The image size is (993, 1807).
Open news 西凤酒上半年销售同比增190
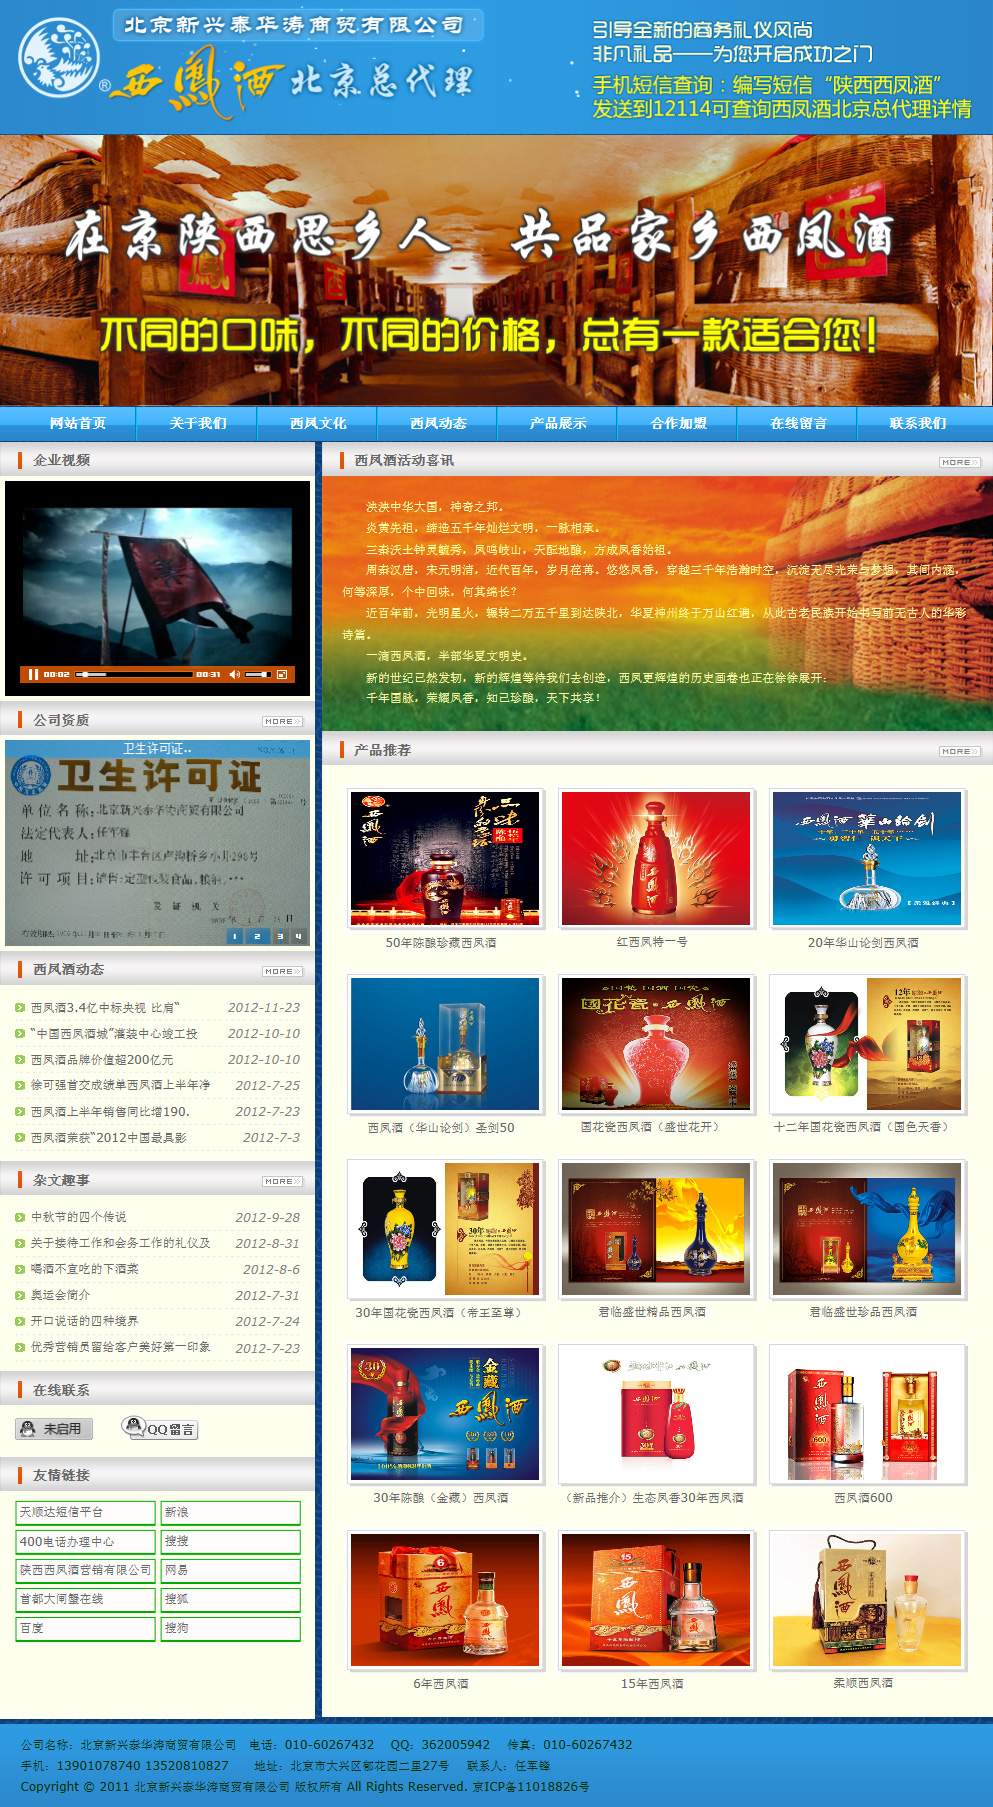tap(110, 1111)
